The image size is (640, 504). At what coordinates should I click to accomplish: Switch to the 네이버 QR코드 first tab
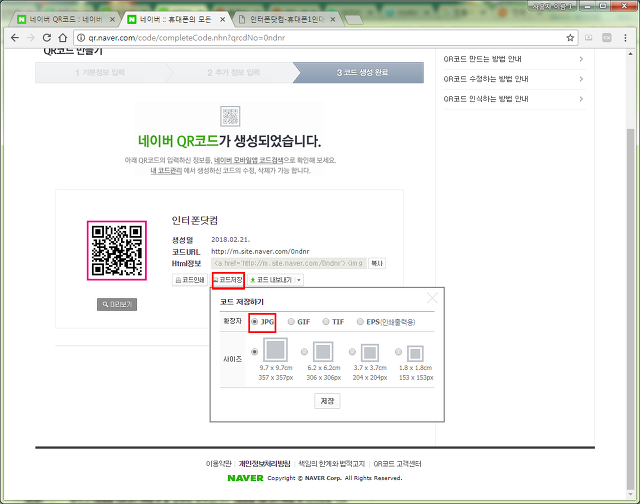(x=65, y=19)
